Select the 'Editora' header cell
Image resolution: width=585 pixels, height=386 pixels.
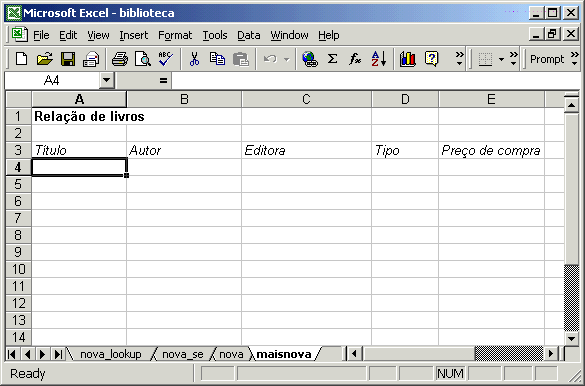coord(306,150)
